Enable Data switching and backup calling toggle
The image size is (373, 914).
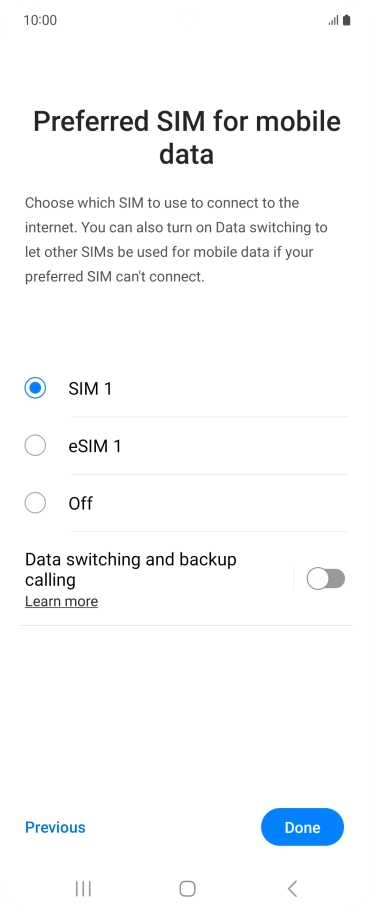click(326, 579)
